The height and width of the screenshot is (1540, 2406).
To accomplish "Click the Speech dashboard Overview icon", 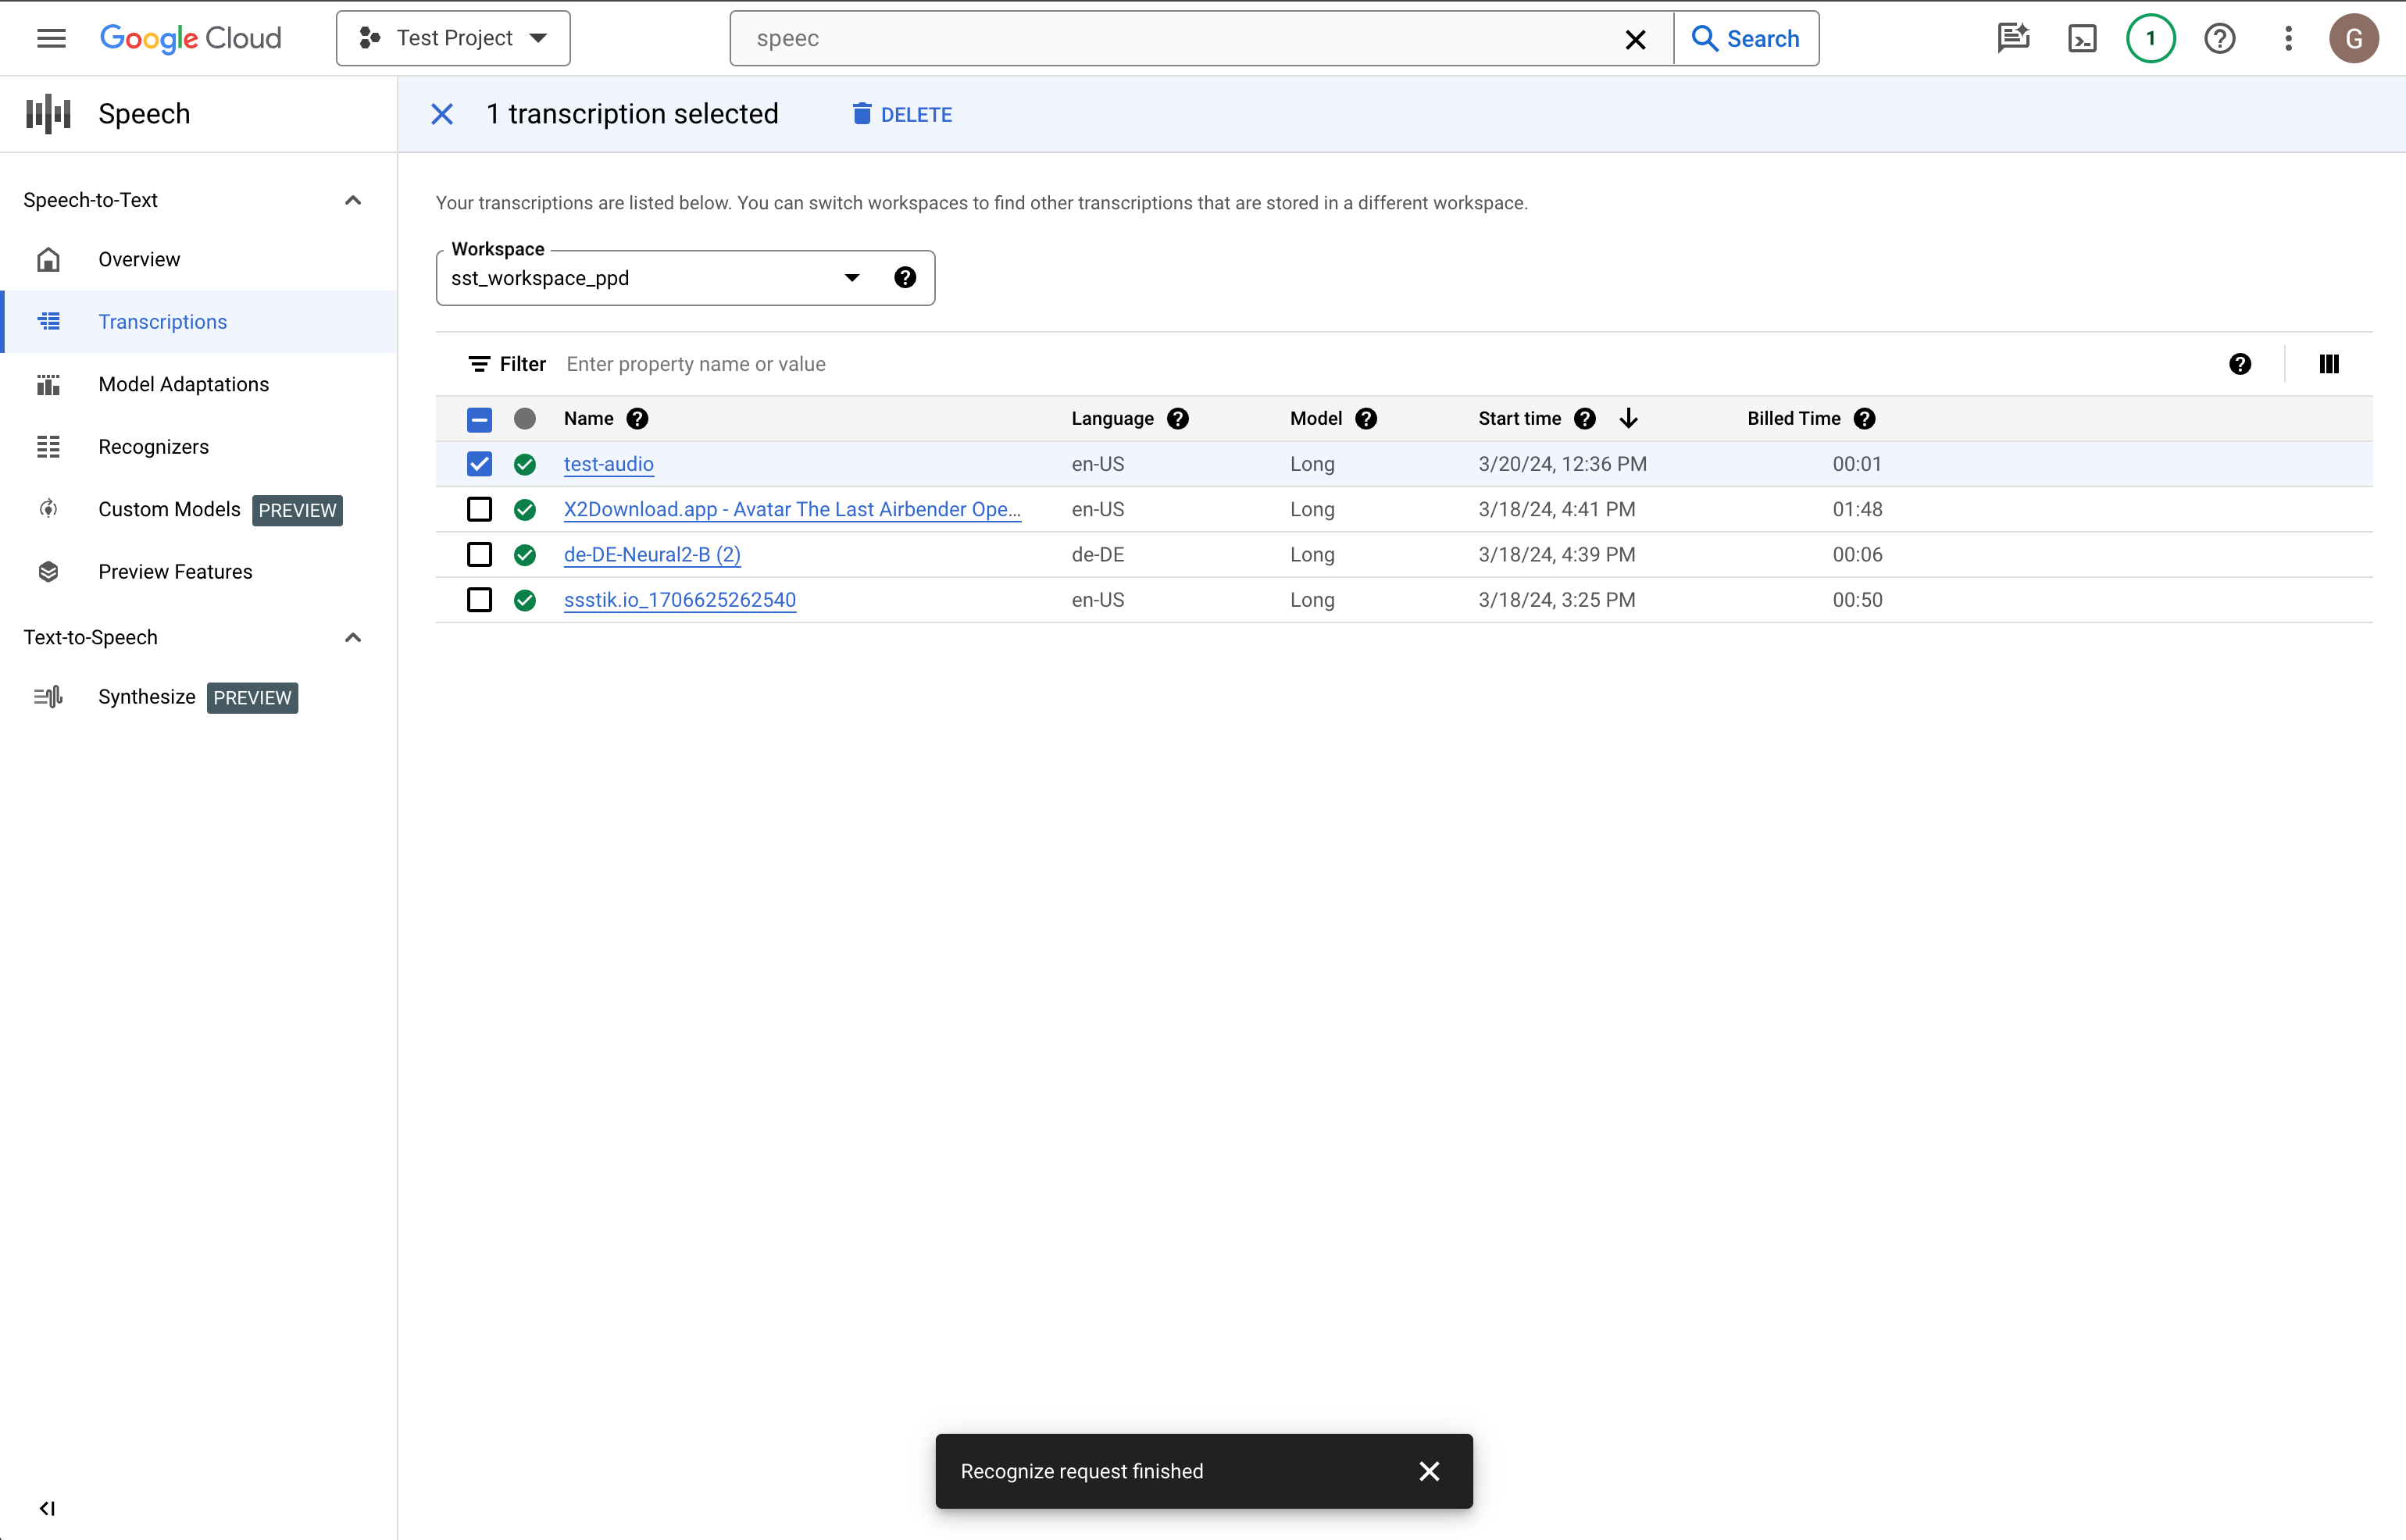I will pos(48,259).
